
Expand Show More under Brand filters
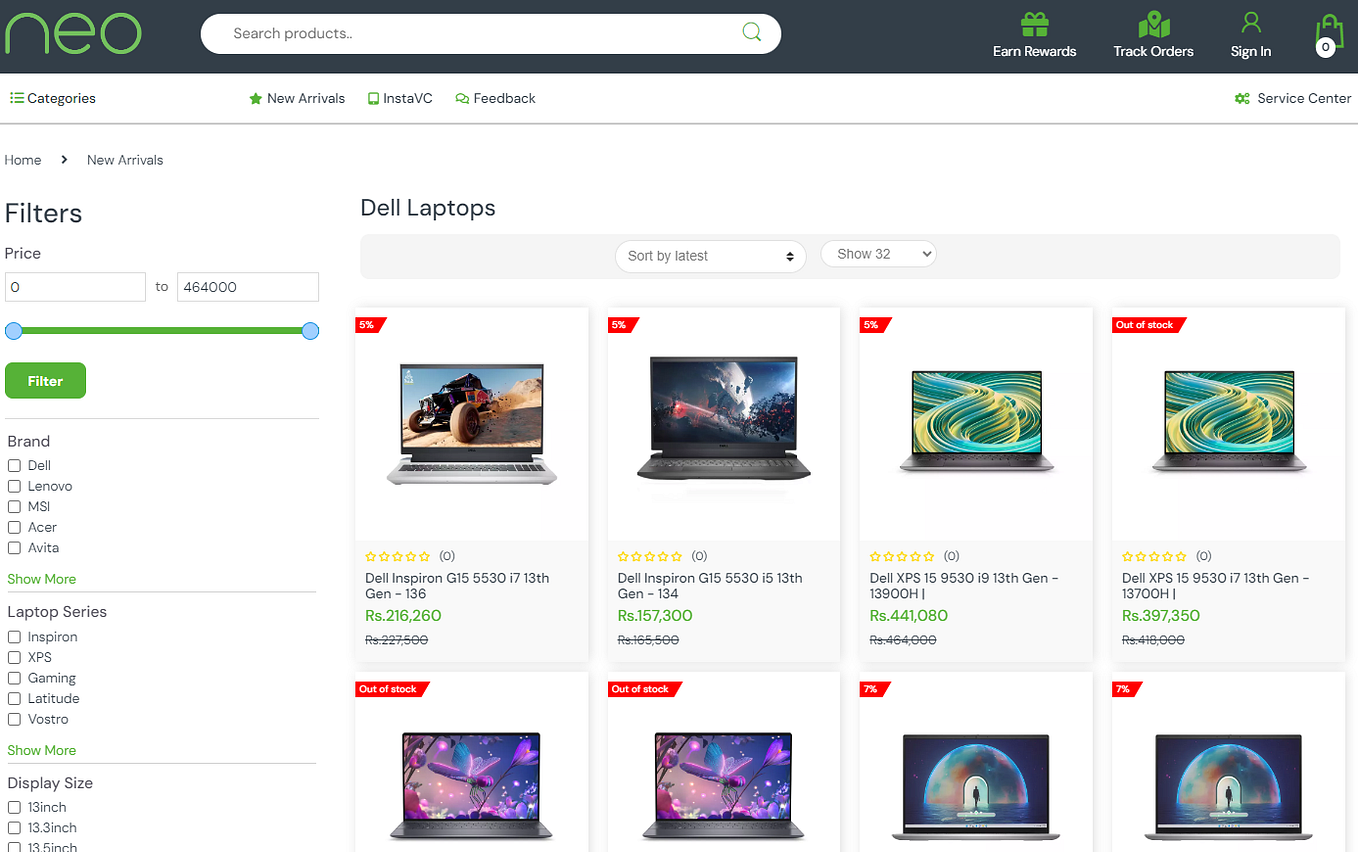[x=41, y=578]
